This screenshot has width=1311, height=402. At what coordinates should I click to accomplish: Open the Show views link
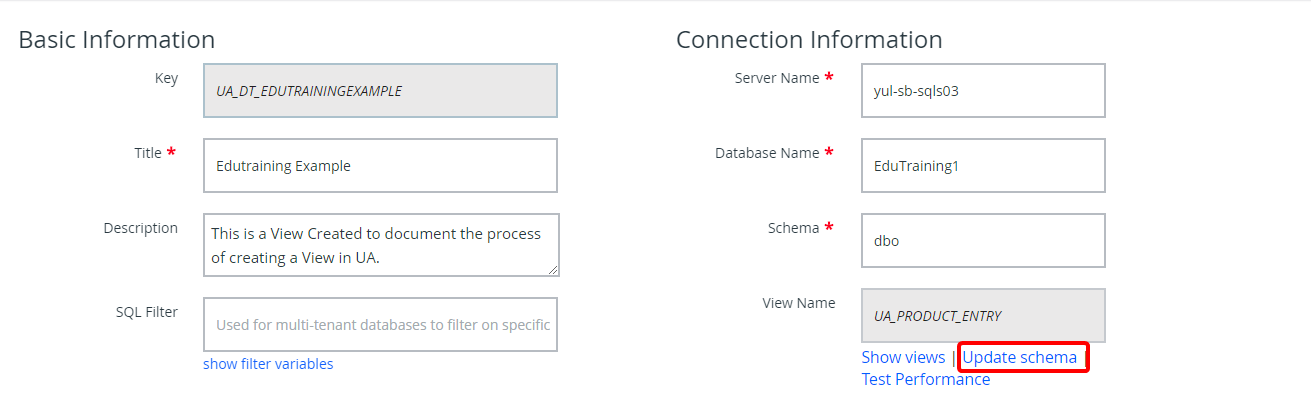click(903, 357)
